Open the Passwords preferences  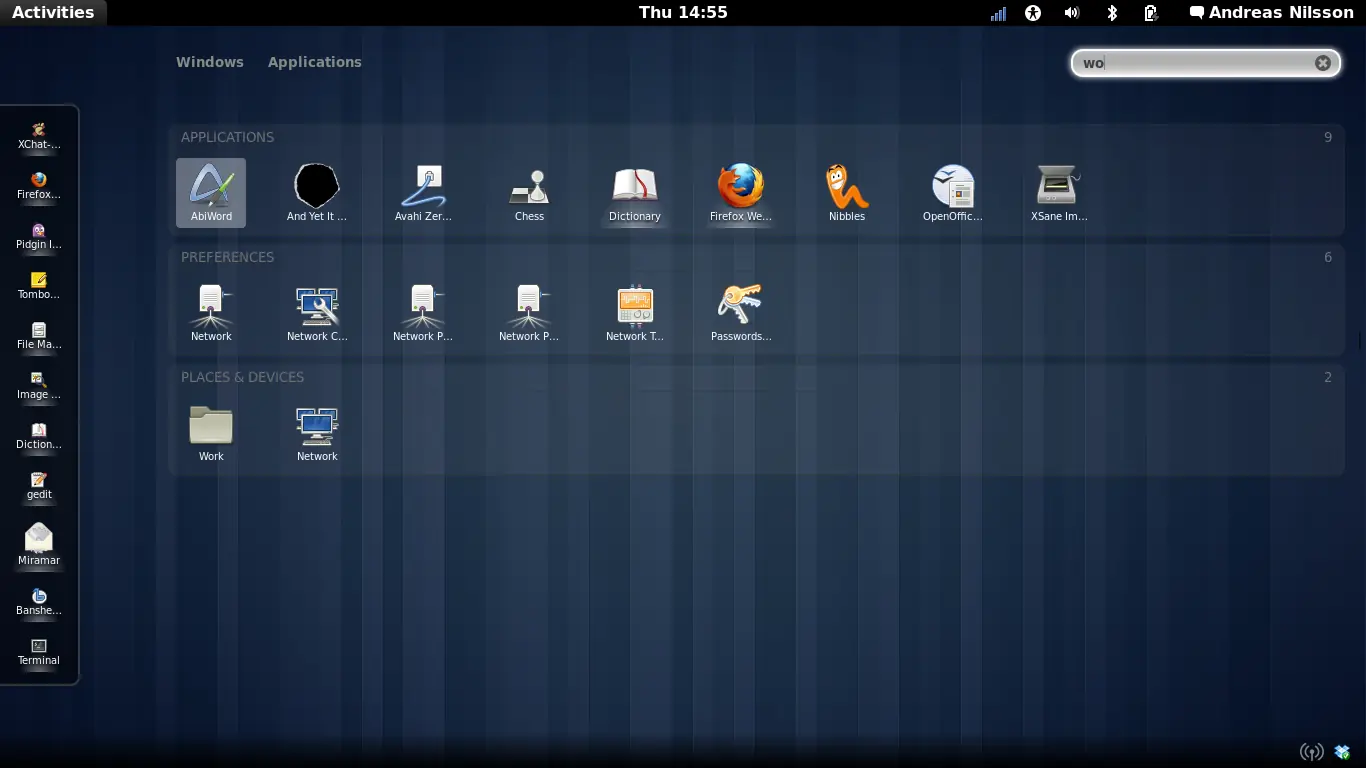point(741,311)
